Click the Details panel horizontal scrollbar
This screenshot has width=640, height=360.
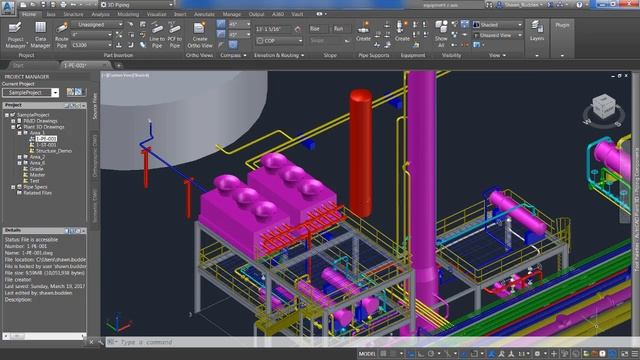44,336
